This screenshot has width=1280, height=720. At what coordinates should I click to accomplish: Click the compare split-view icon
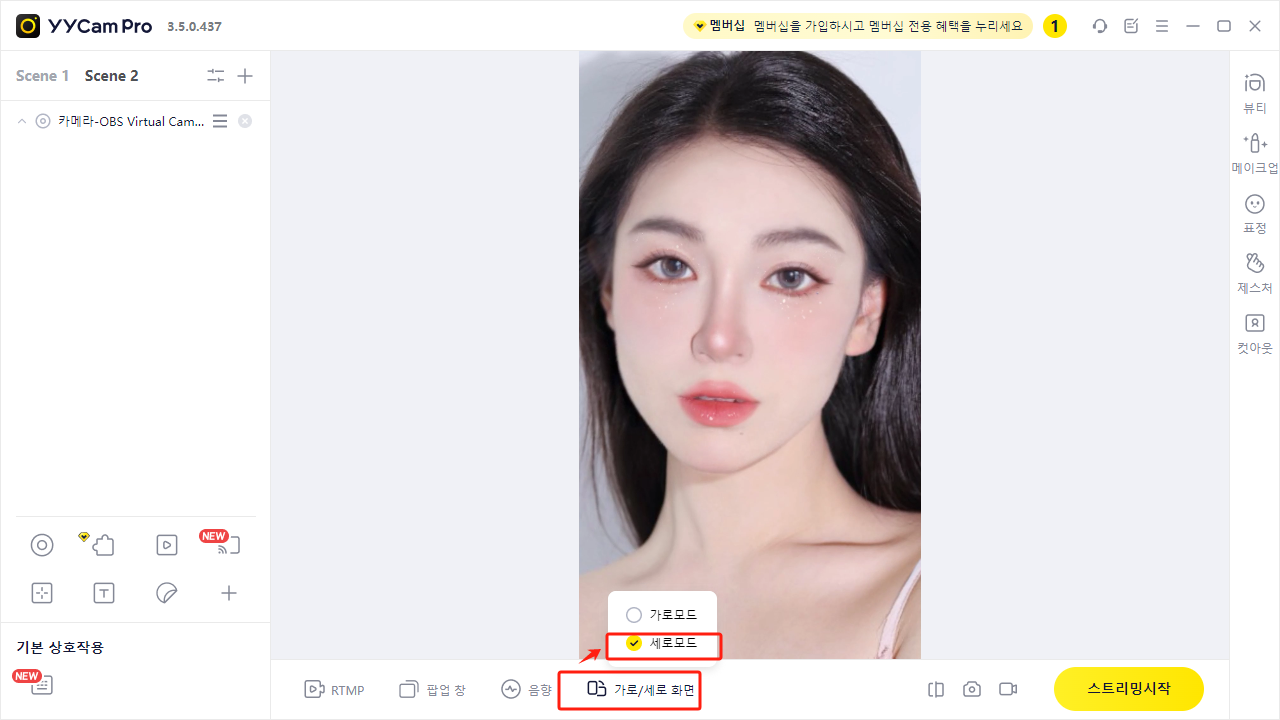pyautogui.click(x=936, y=689)
